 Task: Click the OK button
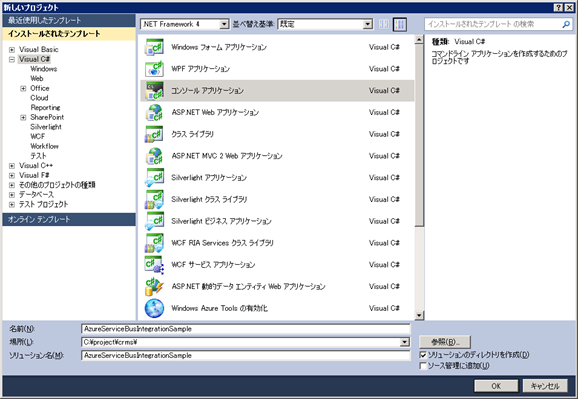[x=496, y=386]
